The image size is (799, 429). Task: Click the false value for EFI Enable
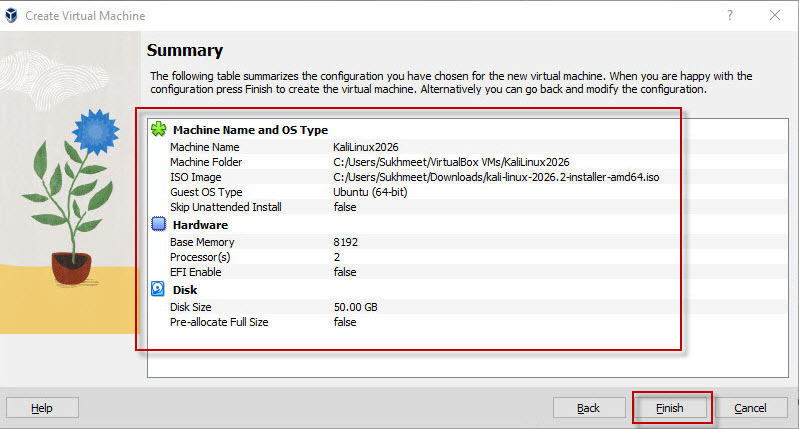pyautogui.click(x=345, y=272)
